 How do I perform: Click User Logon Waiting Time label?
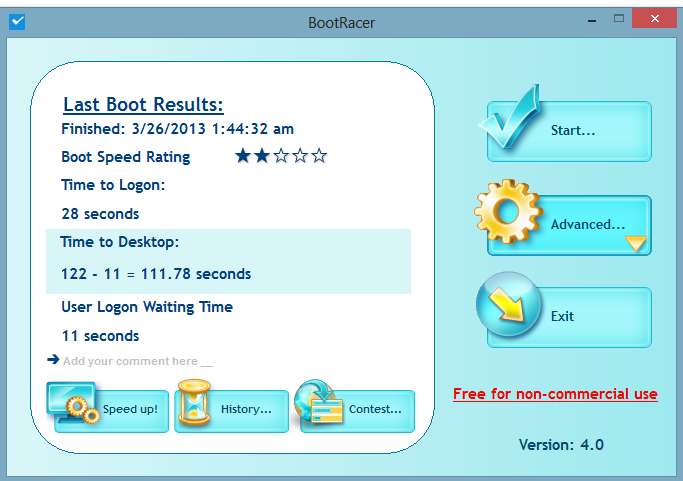(x=147, y=307)
